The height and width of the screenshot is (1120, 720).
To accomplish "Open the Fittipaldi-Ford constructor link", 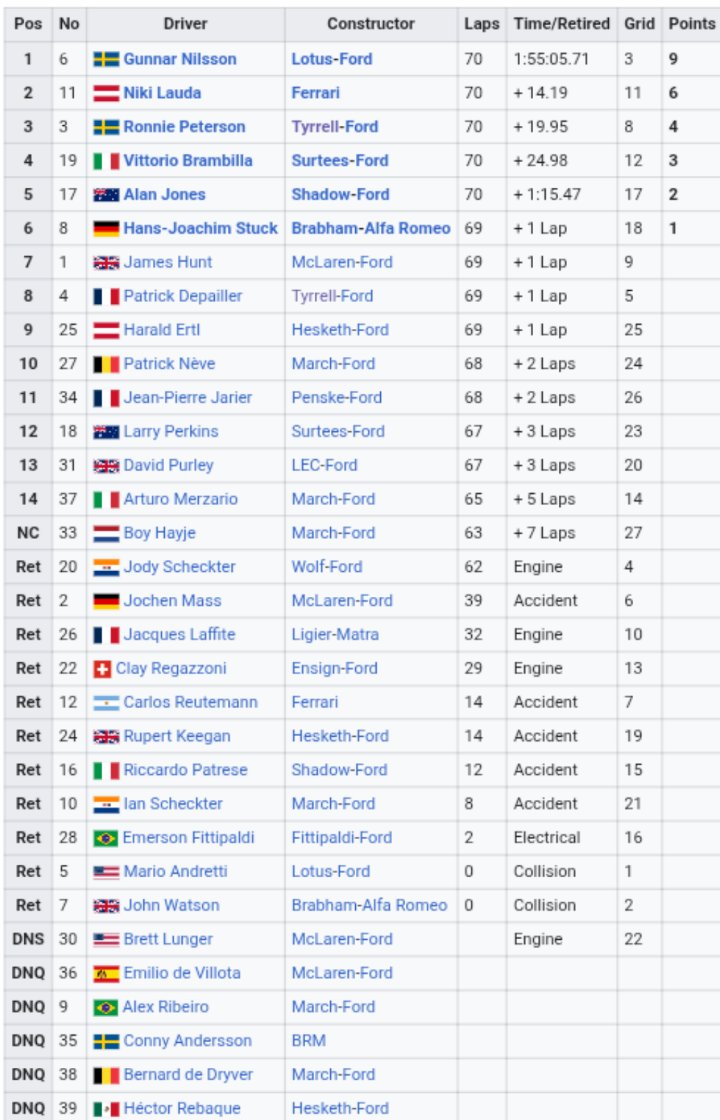I will 341,838.
